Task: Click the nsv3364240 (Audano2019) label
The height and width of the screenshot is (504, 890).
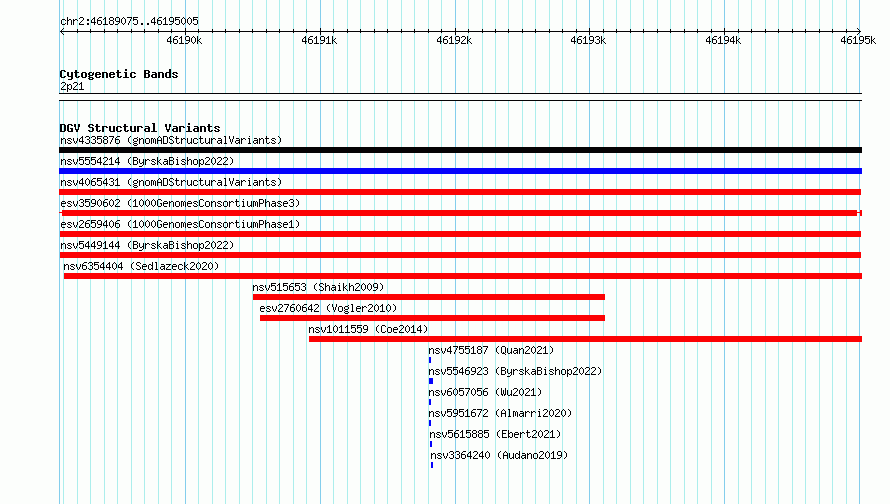Action: point(499,455)
